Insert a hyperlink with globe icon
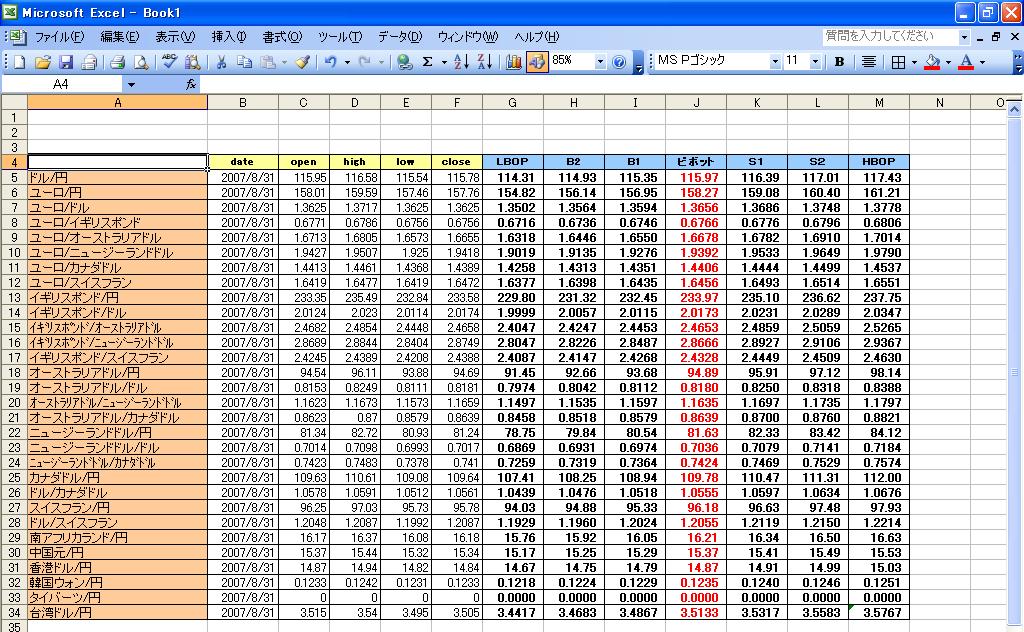Viewport: 1024px width, 632px height. (405, 62)
